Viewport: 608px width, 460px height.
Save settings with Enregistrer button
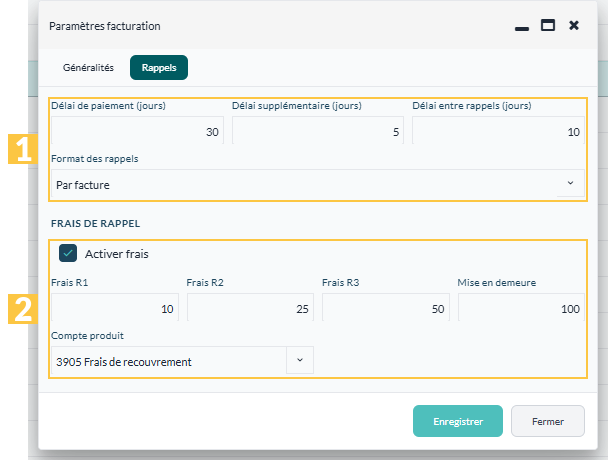[458, 421]
